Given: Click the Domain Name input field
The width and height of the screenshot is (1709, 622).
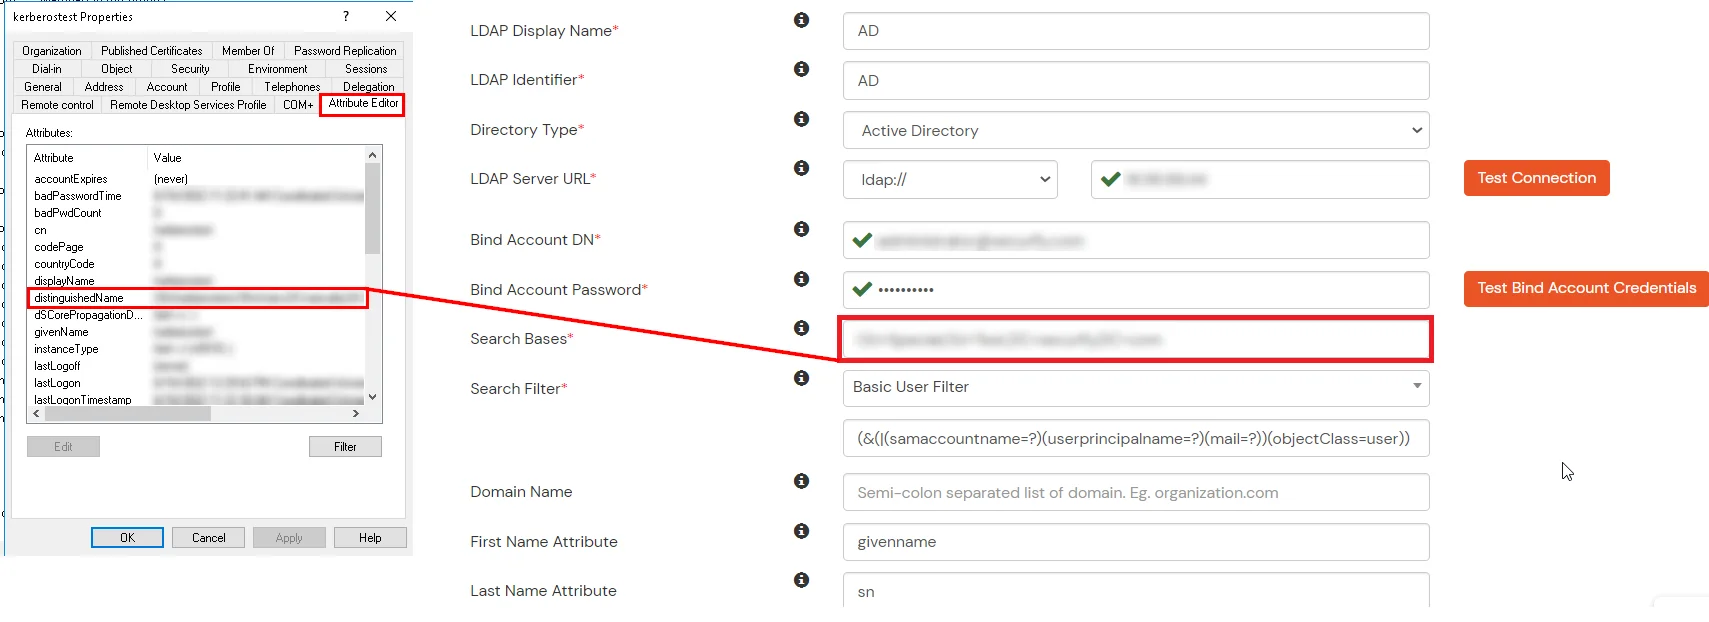Looking at the screenshot, I should point(1136,493).
